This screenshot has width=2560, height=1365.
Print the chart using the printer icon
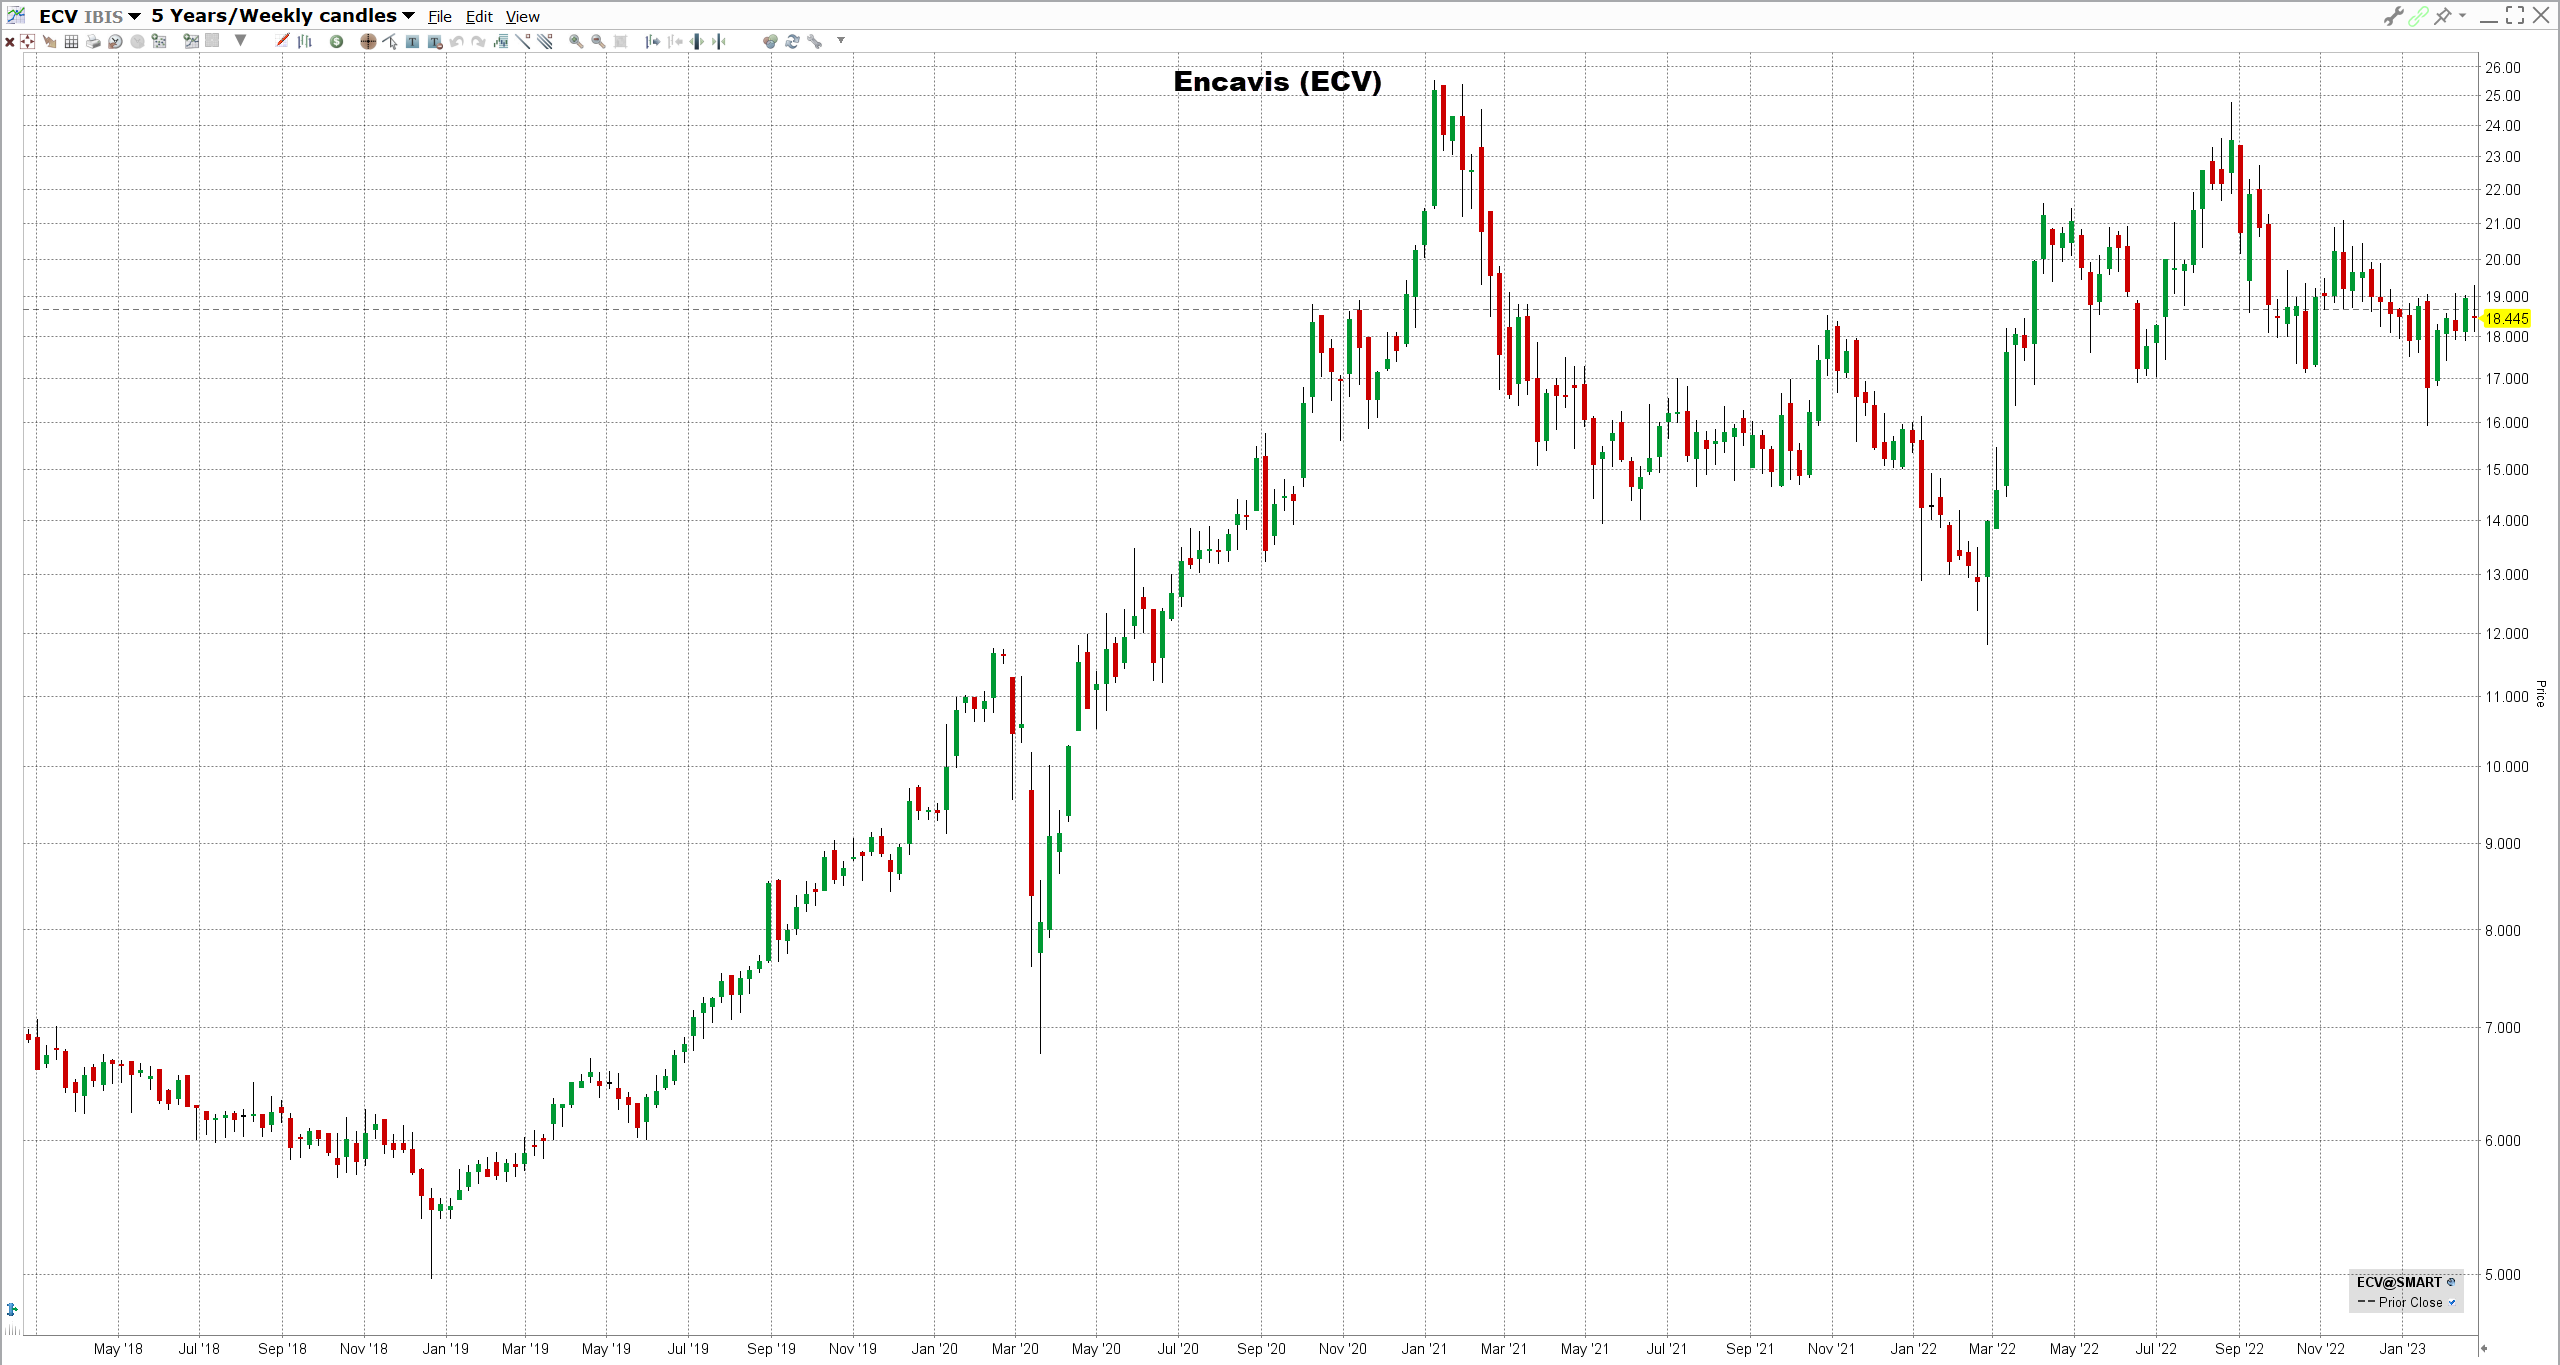tap(93, 42)
